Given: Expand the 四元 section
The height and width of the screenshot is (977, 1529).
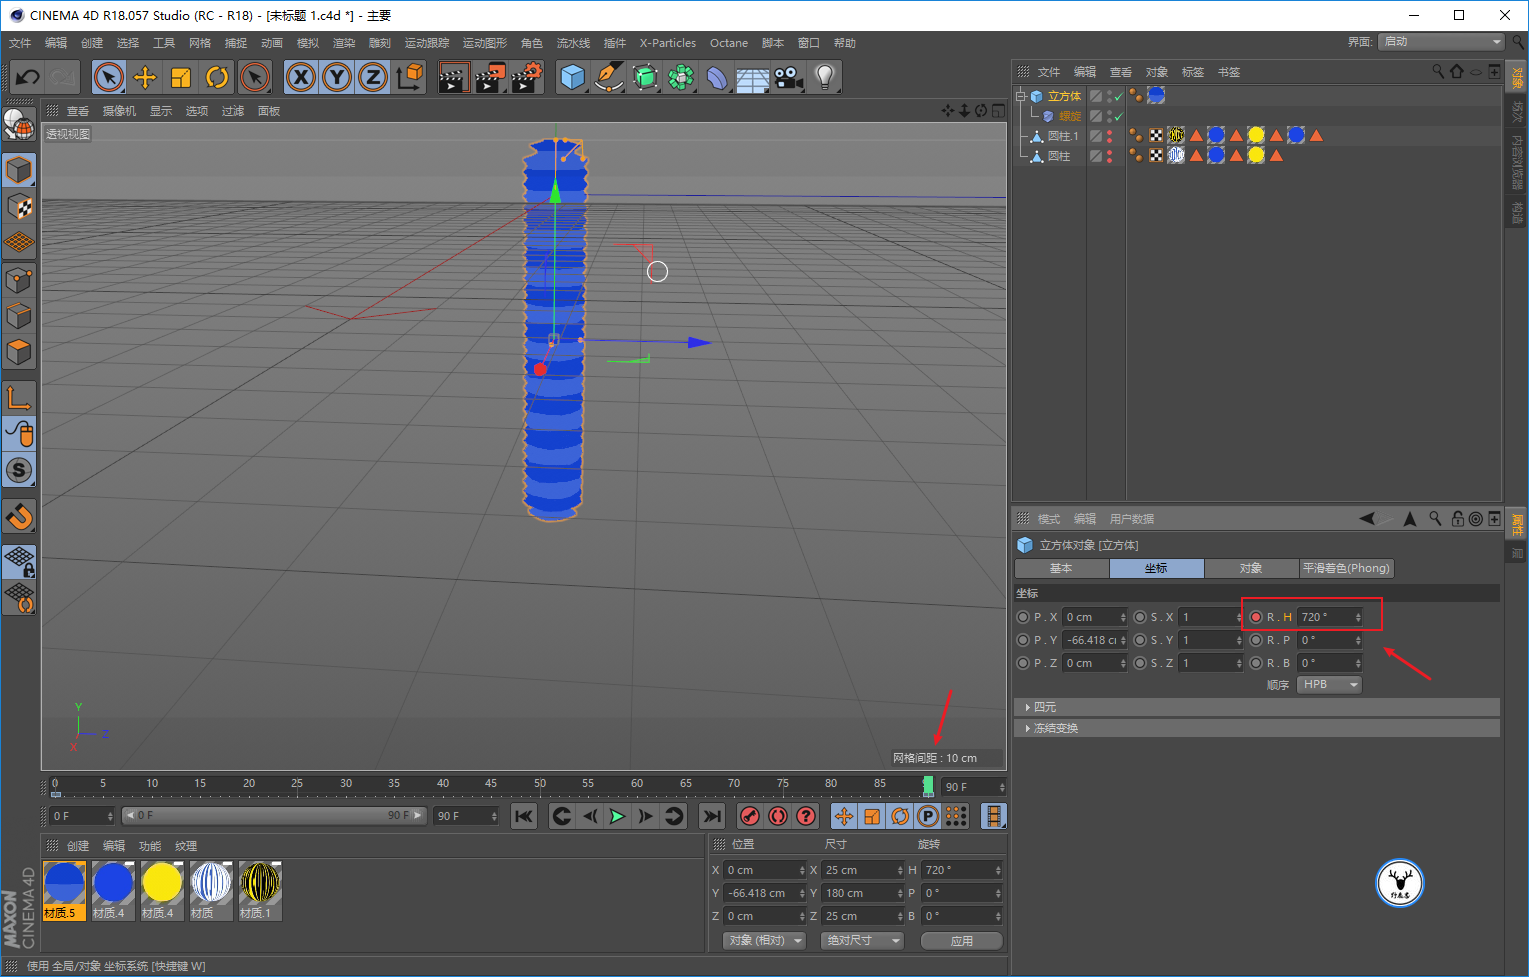Looking at the screenshot, I should tap(1257, 707).
